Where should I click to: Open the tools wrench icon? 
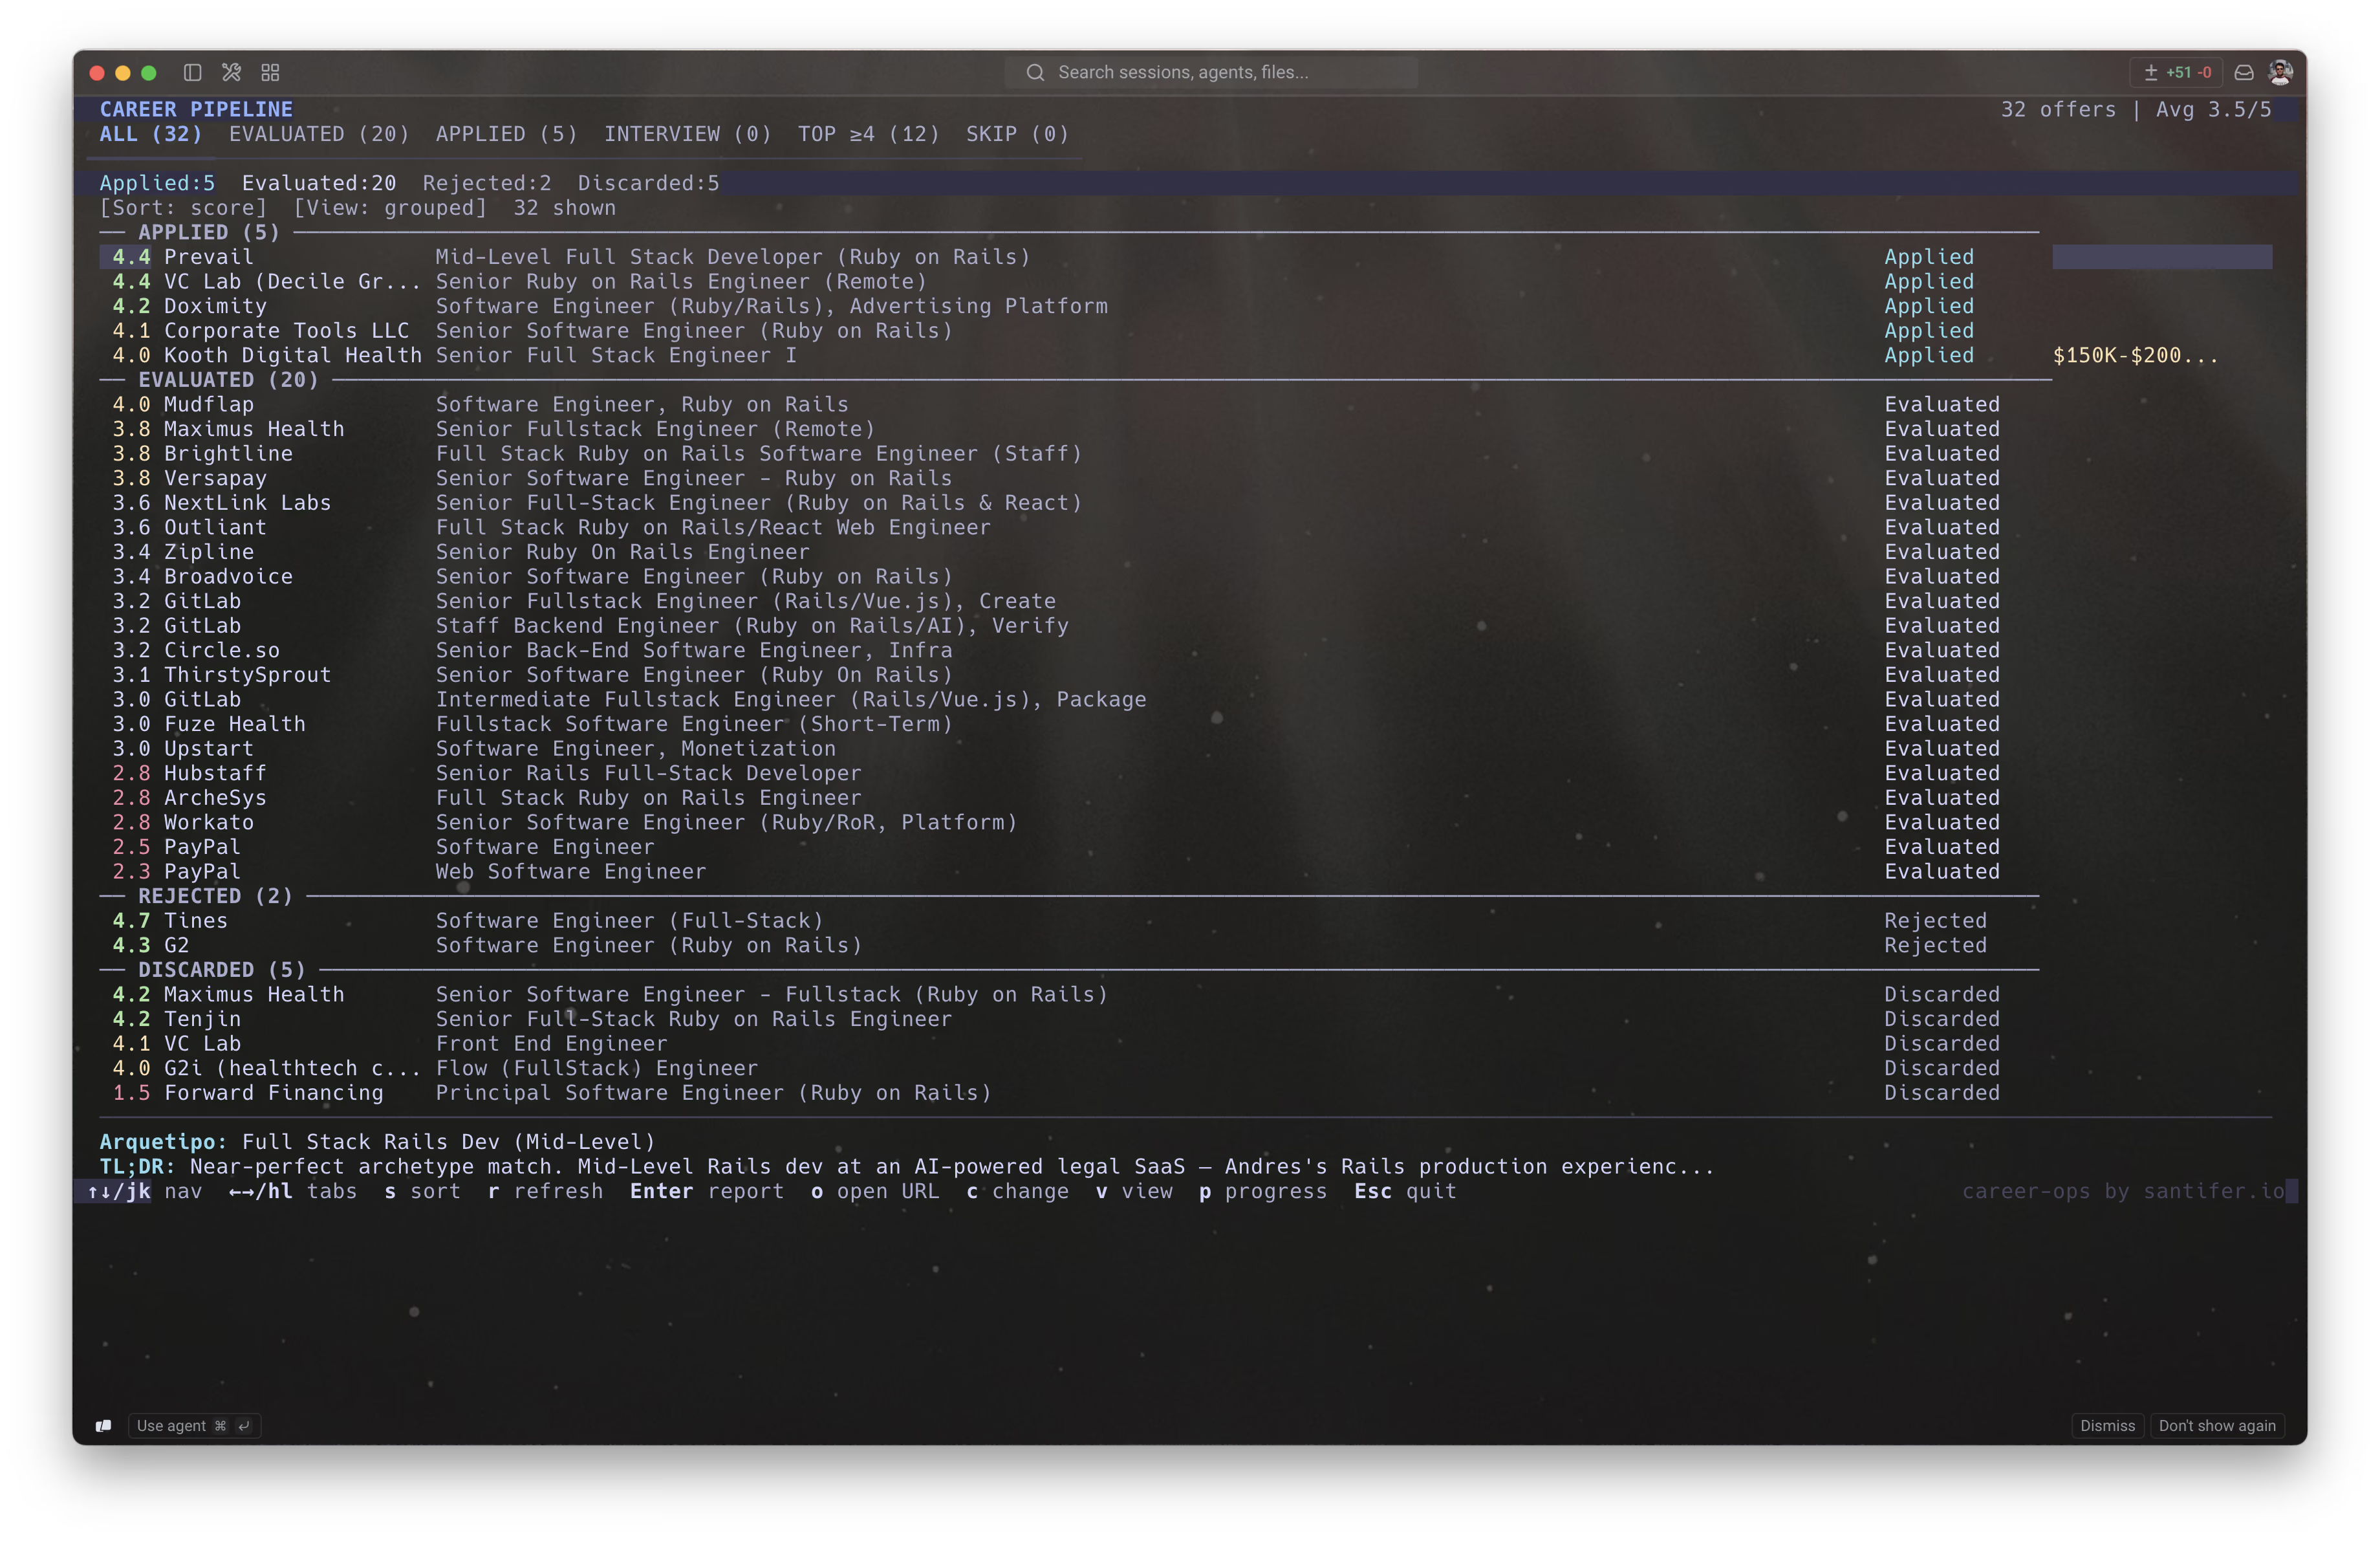232,72
